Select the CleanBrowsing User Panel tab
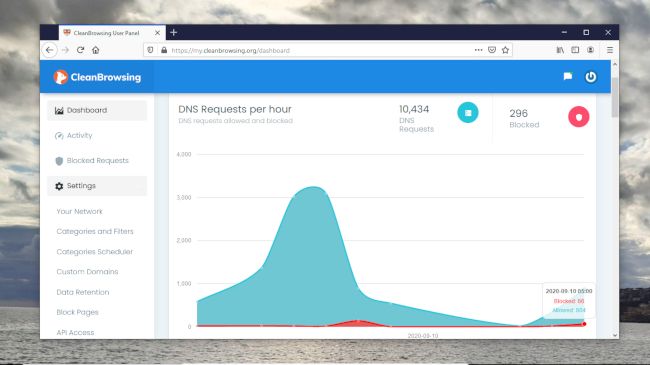The image size is (650, 365). 112,33
